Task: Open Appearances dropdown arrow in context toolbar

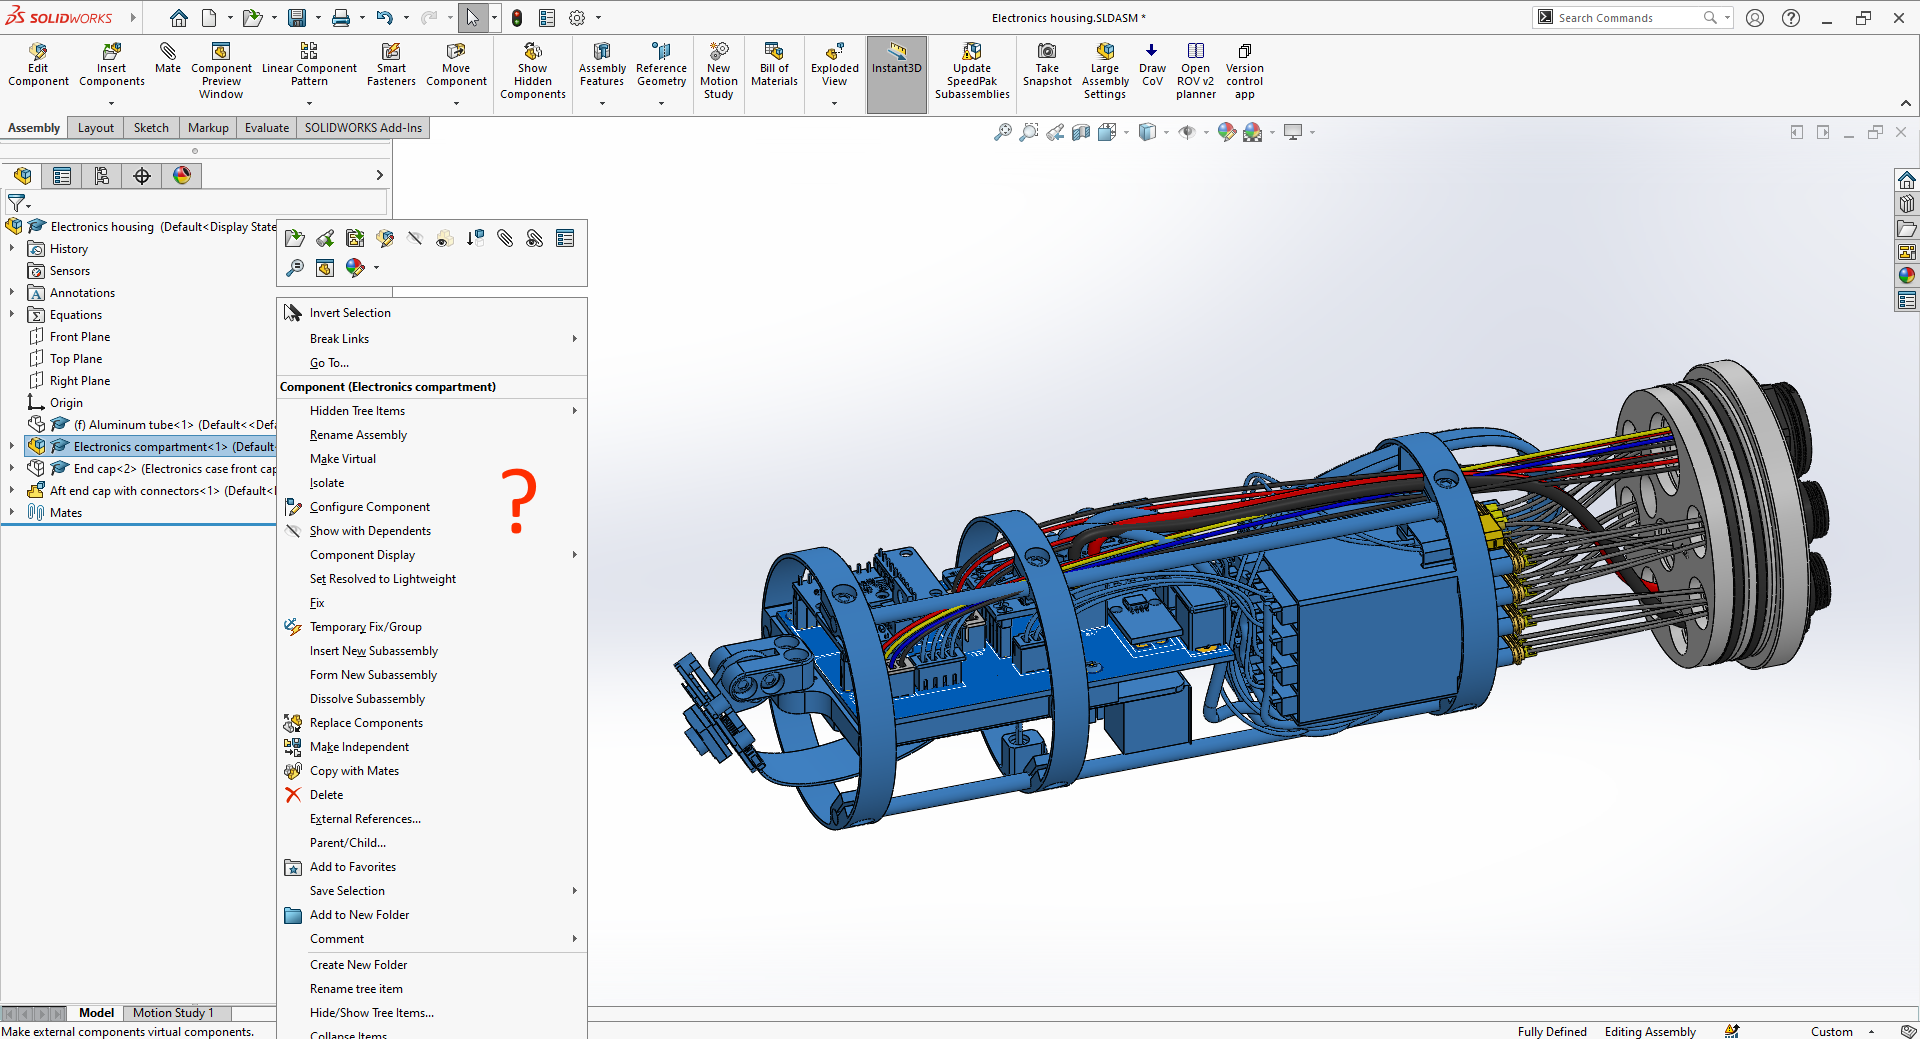Action: [x=377, y=268]
